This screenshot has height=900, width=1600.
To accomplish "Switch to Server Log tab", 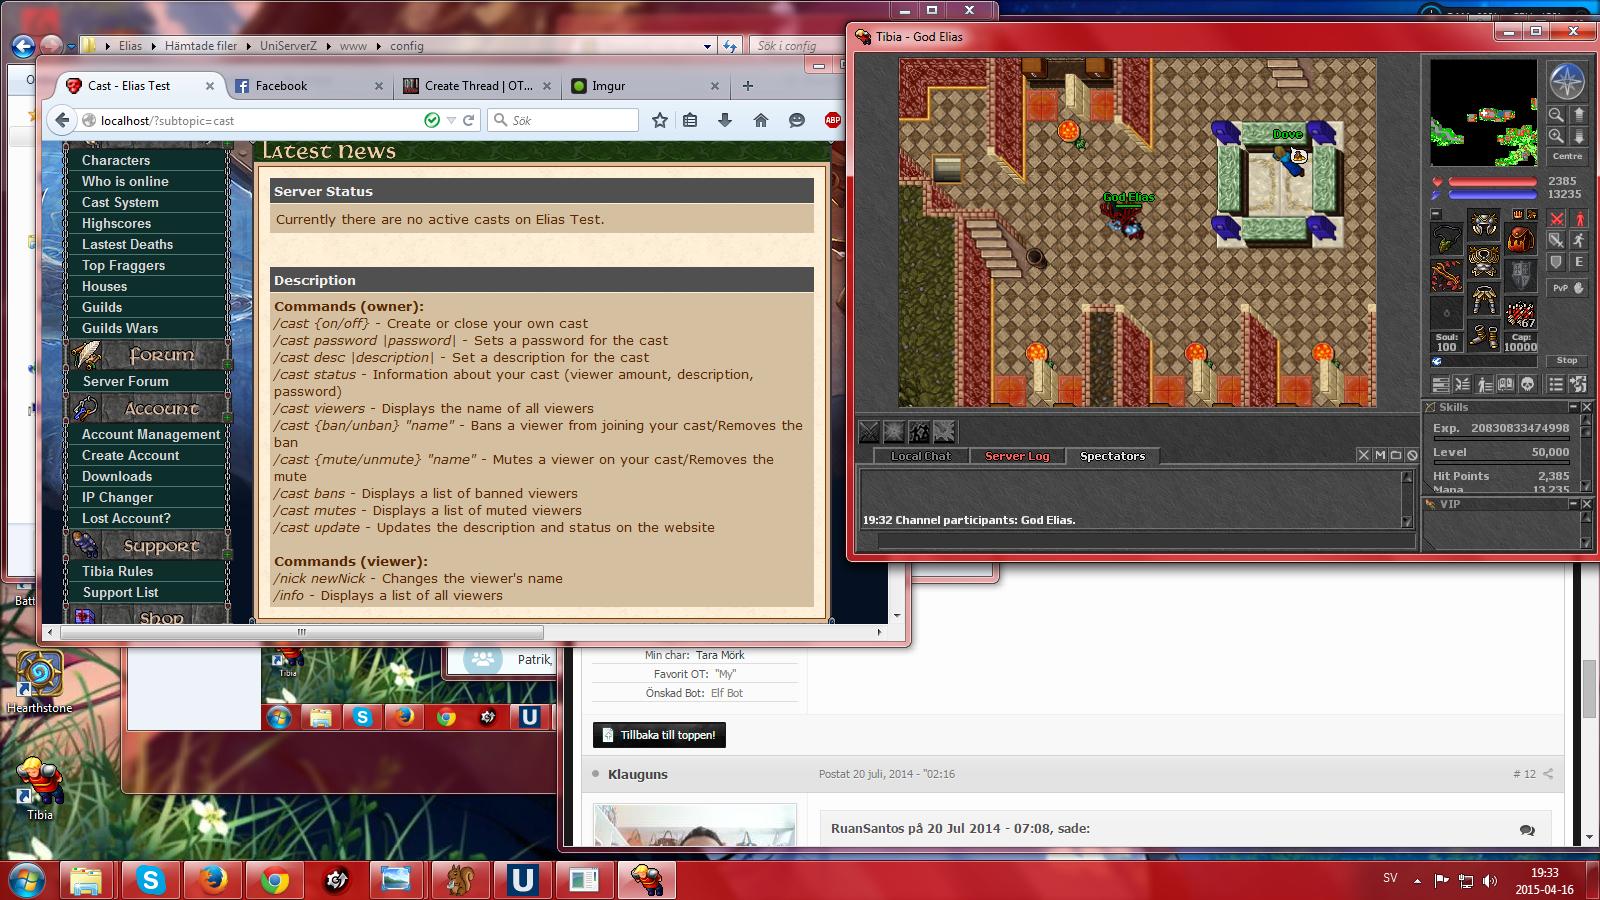I will 1017,456.
